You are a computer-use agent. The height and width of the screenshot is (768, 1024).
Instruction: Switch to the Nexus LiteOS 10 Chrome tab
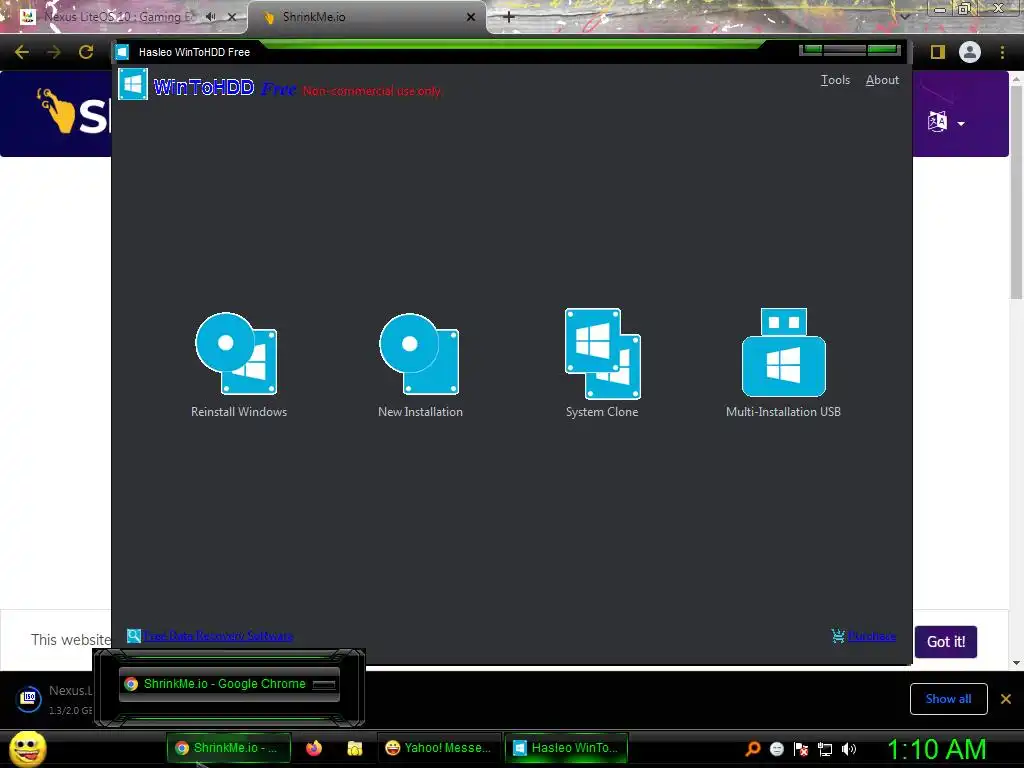point(118,17)
